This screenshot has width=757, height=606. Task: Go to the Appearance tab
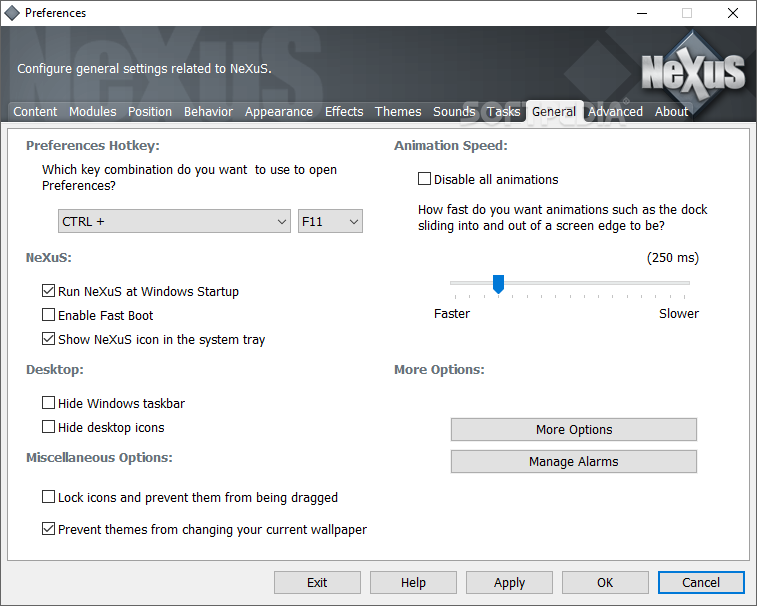(279, 112)
